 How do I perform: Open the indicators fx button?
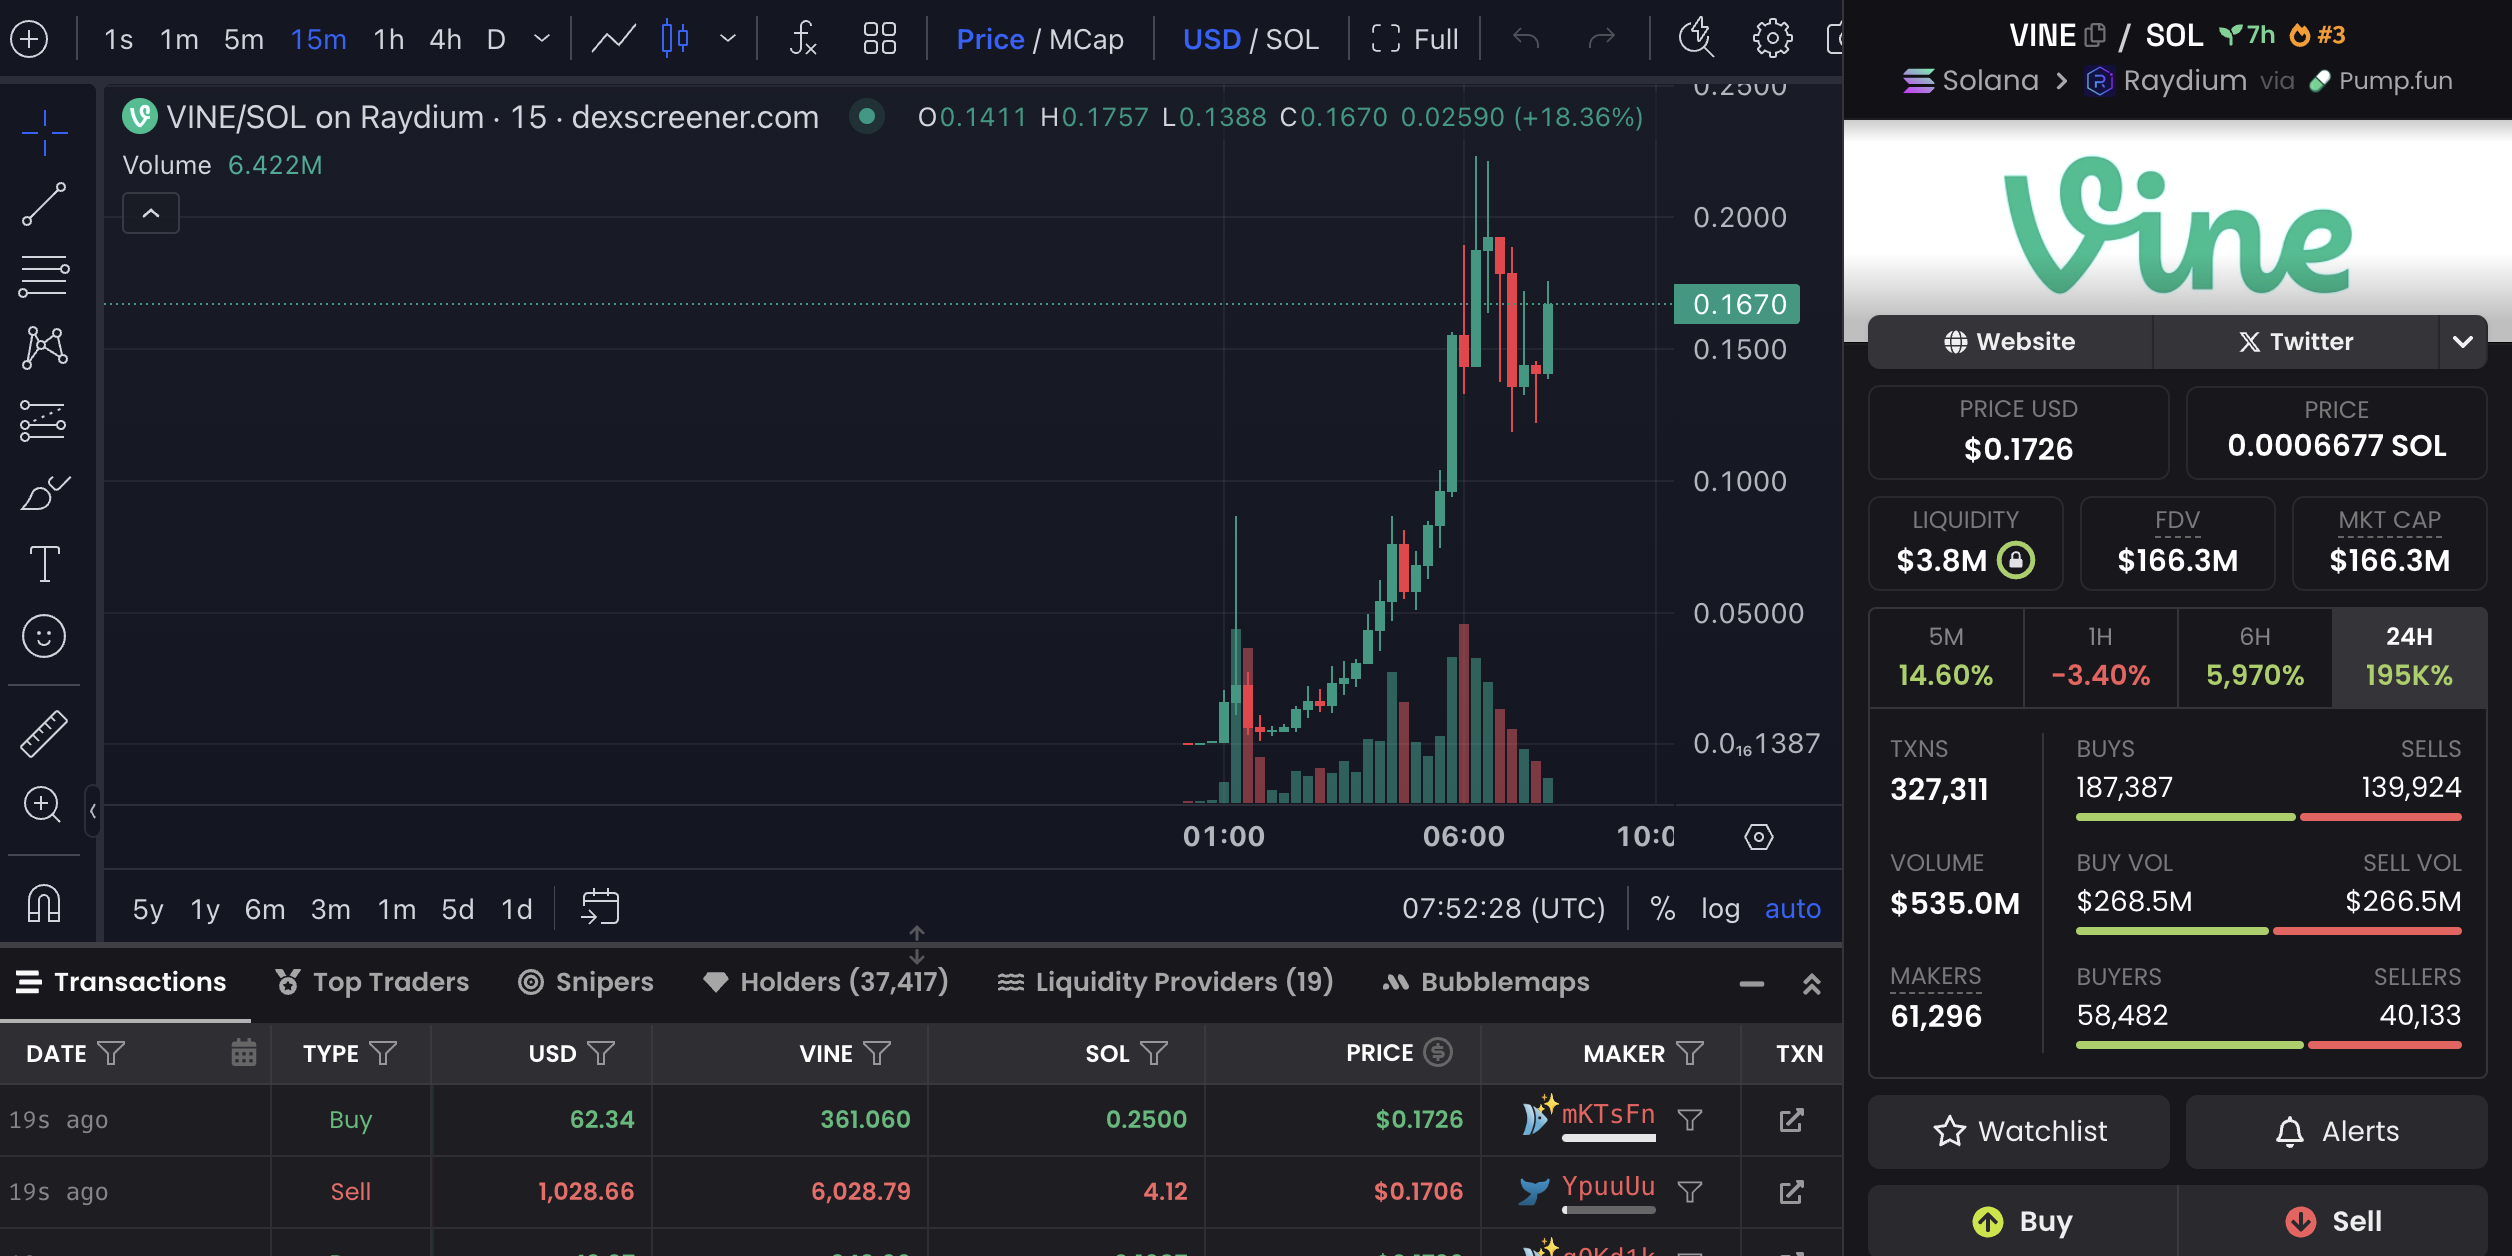pyautogui.click(x=803, y=39)
